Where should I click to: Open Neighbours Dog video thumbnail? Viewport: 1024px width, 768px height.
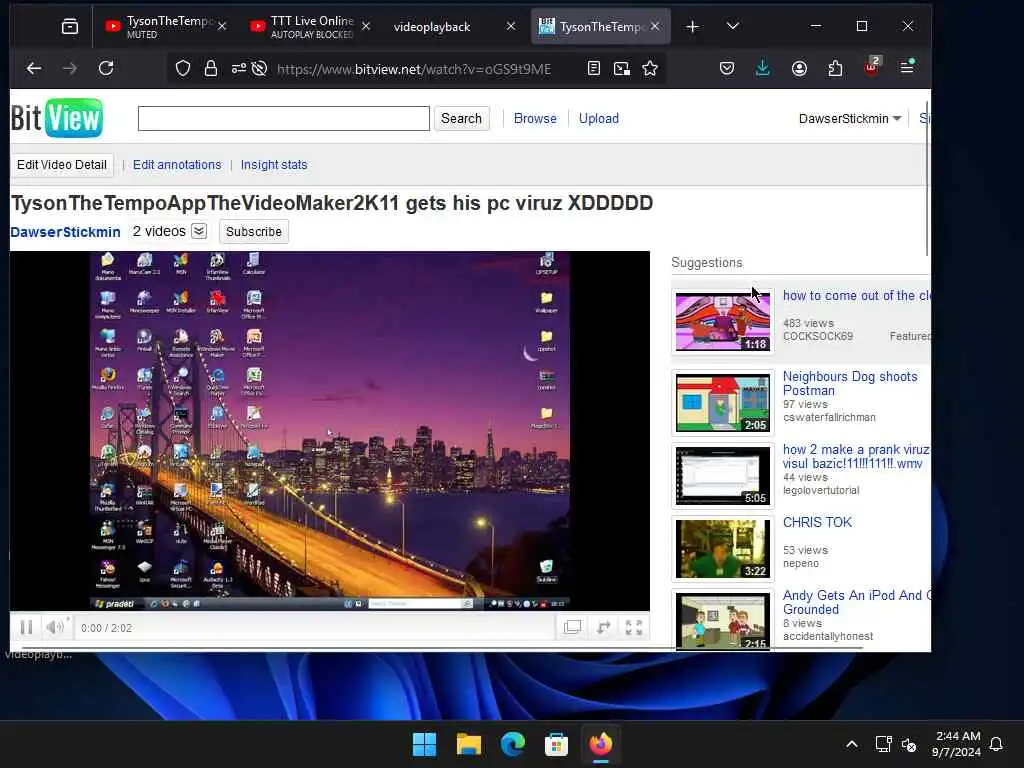pos(722,402)
